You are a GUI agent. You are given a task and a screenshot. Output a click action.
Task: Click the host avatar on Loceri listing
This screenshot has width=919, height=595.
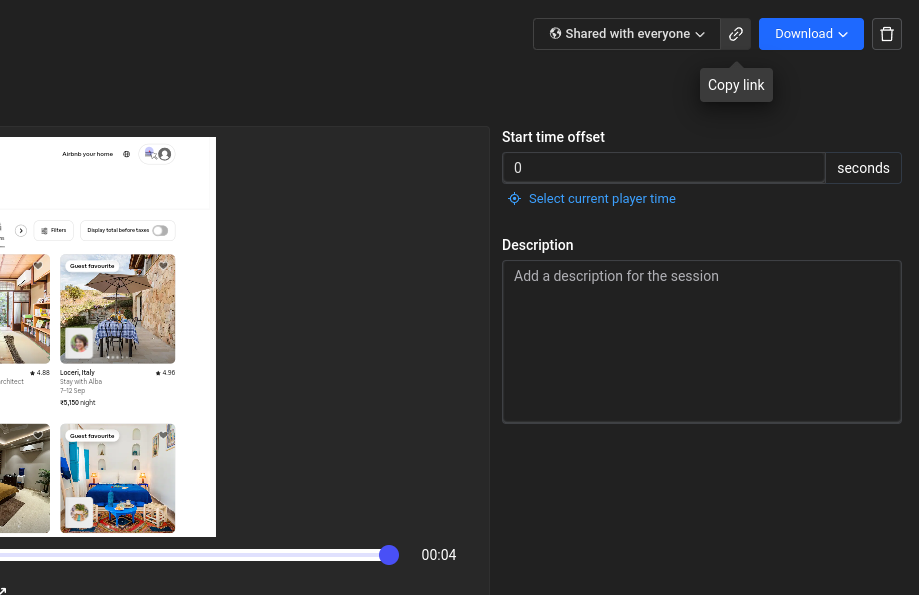point(79,343)
